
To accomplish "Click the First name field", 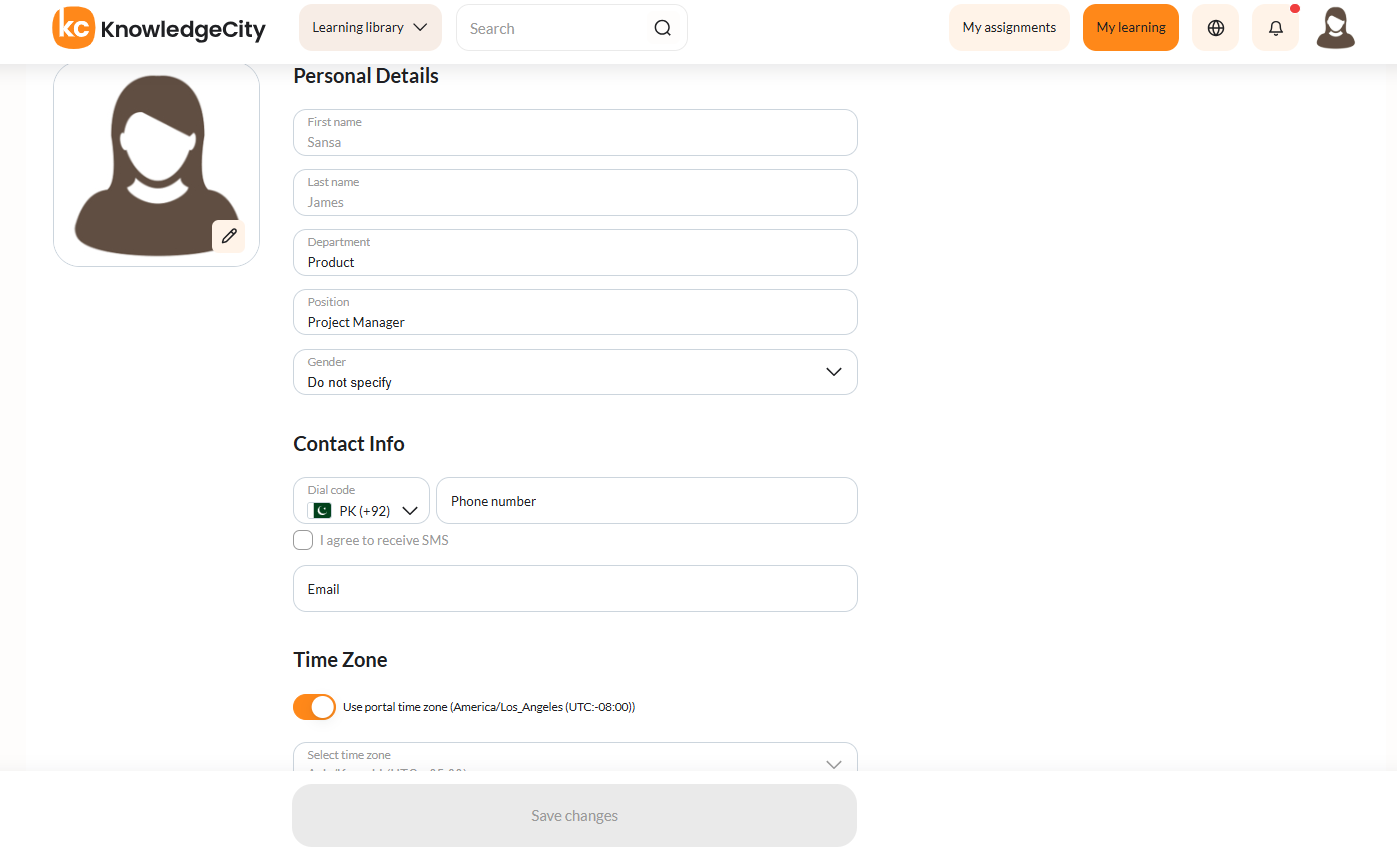I will coord(575,132).
